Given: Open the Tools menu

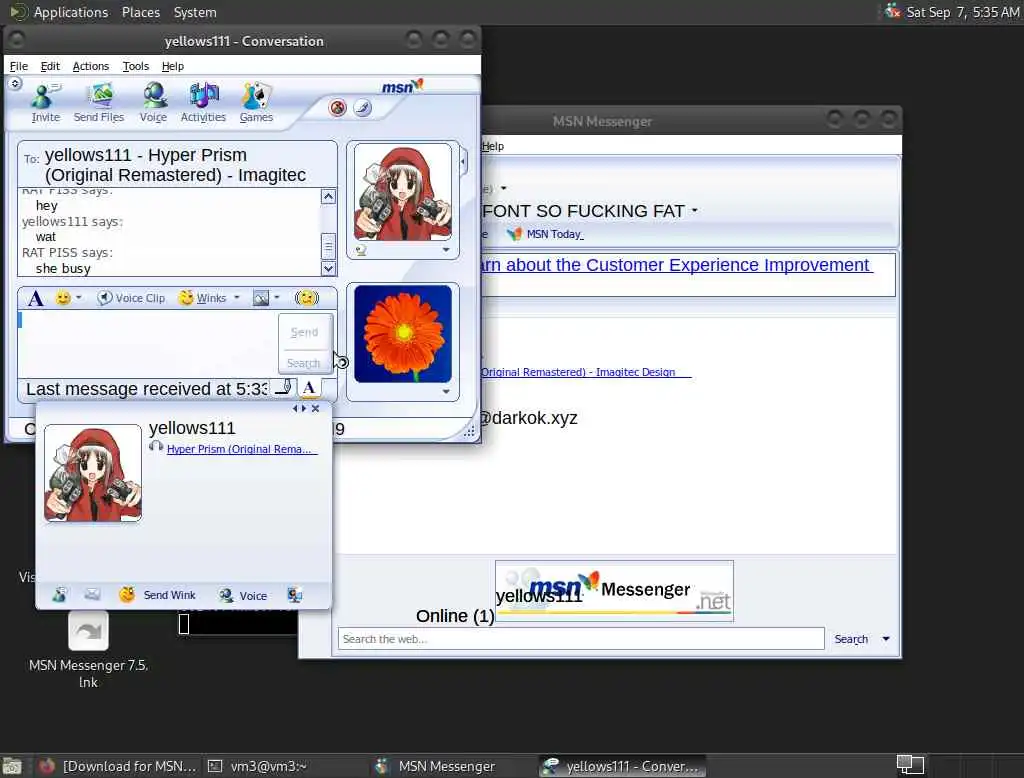Looking at the screenshot, I should click(135, 66).
